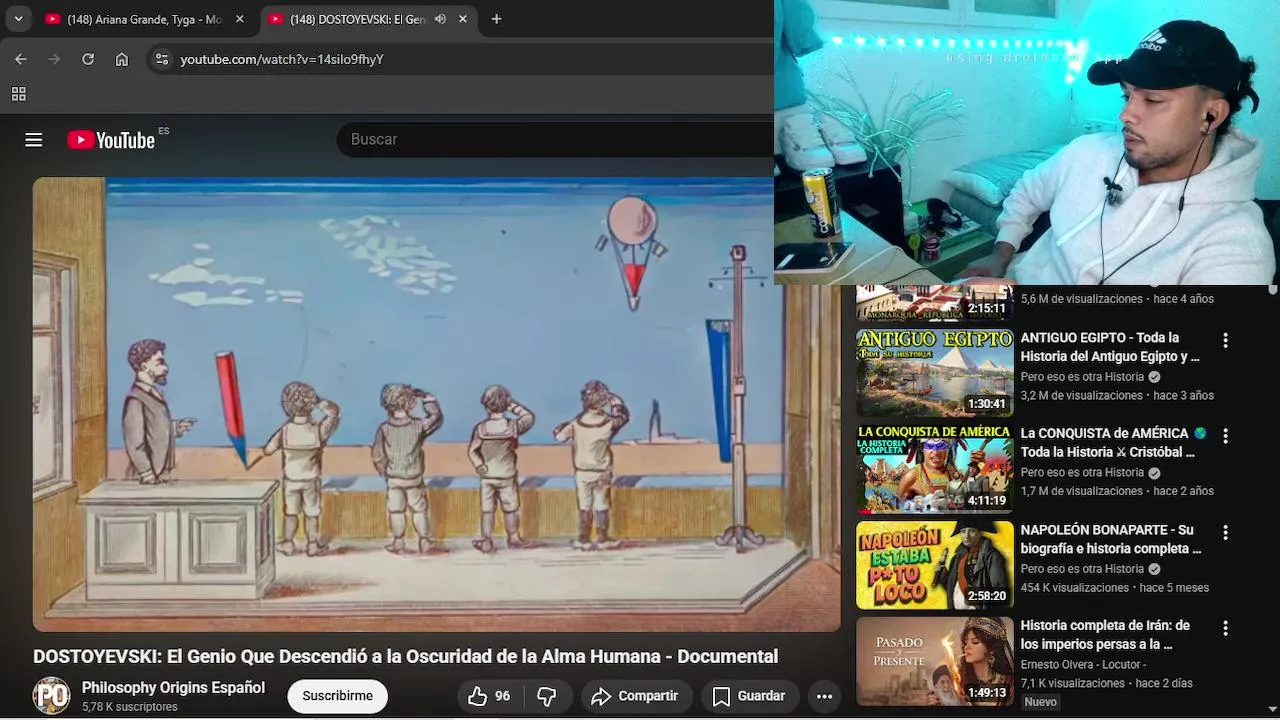Open options menu for Historia de Irán video

1225,628
